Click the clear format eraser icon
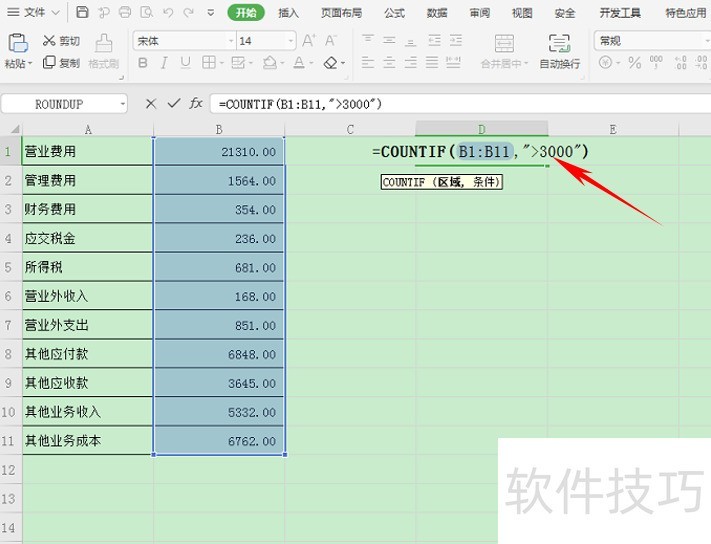 (331, 63)
